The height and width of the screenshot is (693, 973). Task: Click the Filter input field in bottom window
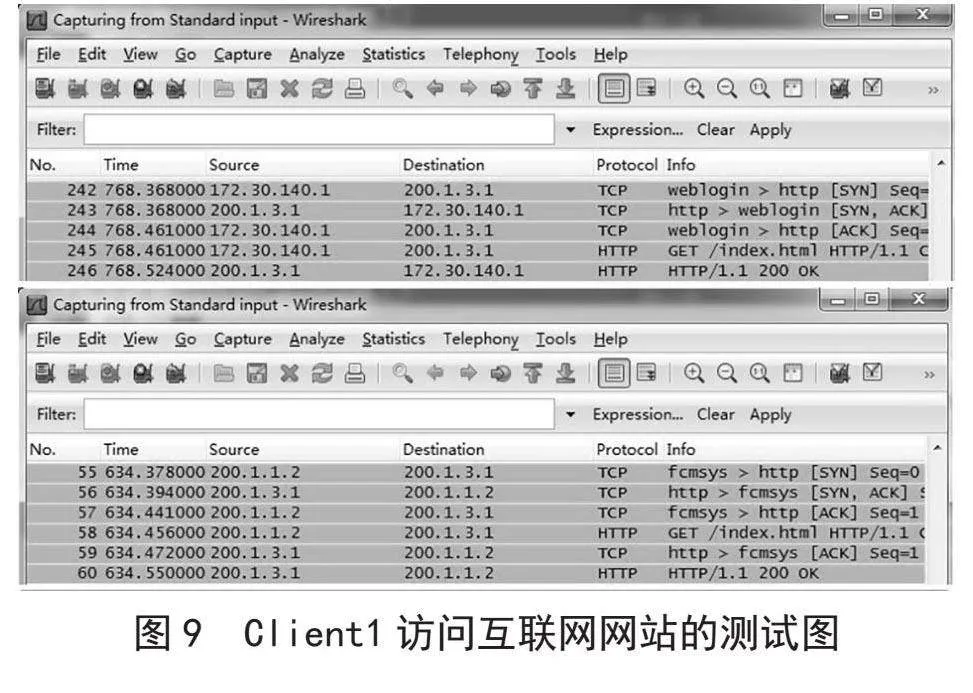[x=319, y=414]
